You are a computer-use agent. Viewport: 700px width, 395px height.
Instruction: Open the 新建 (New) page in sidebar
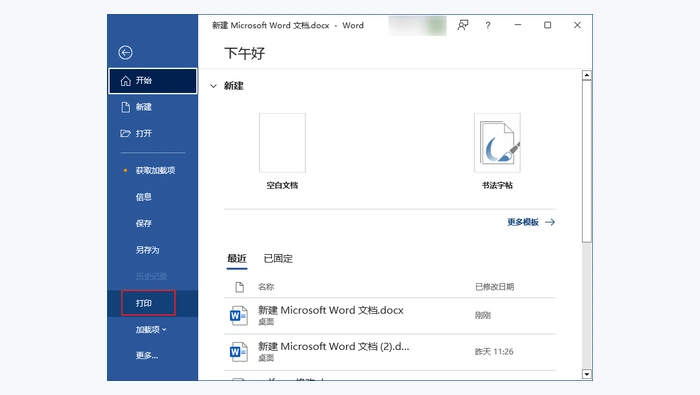pos(153,107)
